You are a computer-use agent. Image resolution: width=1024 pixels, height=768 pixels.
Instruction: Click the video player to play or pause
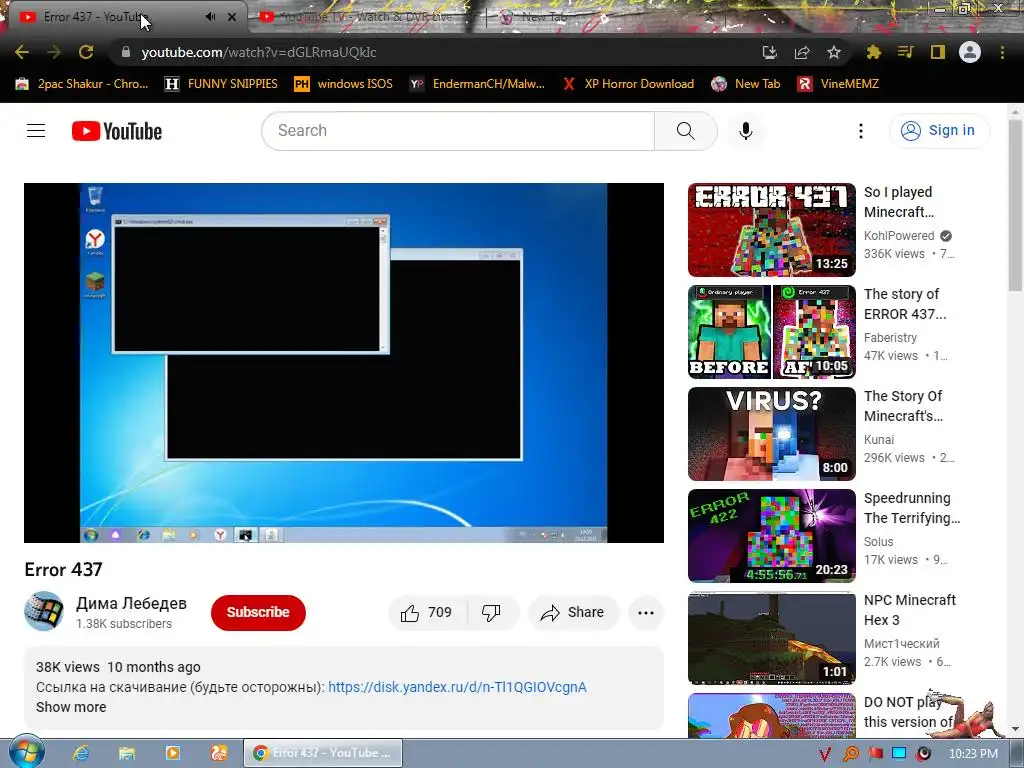344,362
